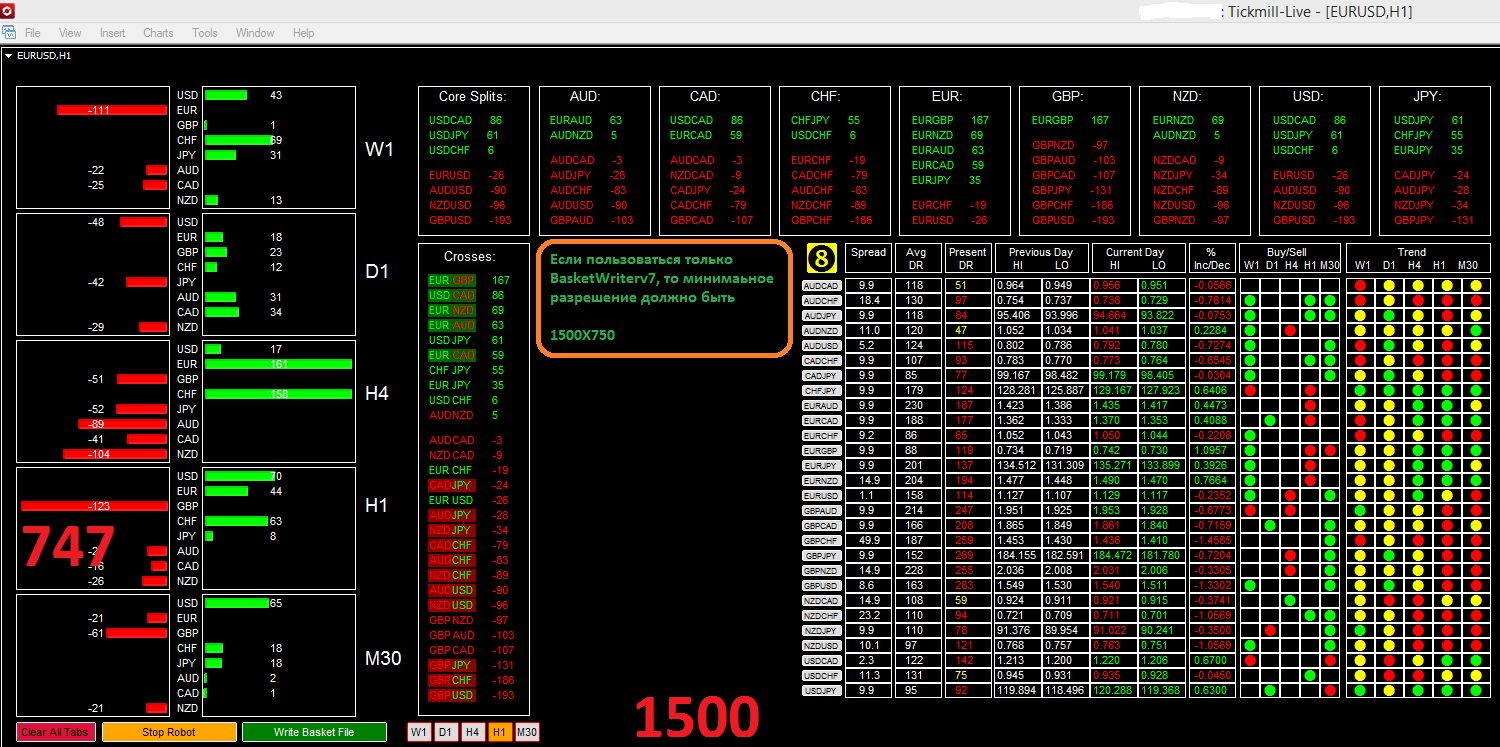Click NZDCAD Trend D1 red dot
Image resolution: width=1500 pixels, height=747 pixels.
click(x=1389, y=600)
